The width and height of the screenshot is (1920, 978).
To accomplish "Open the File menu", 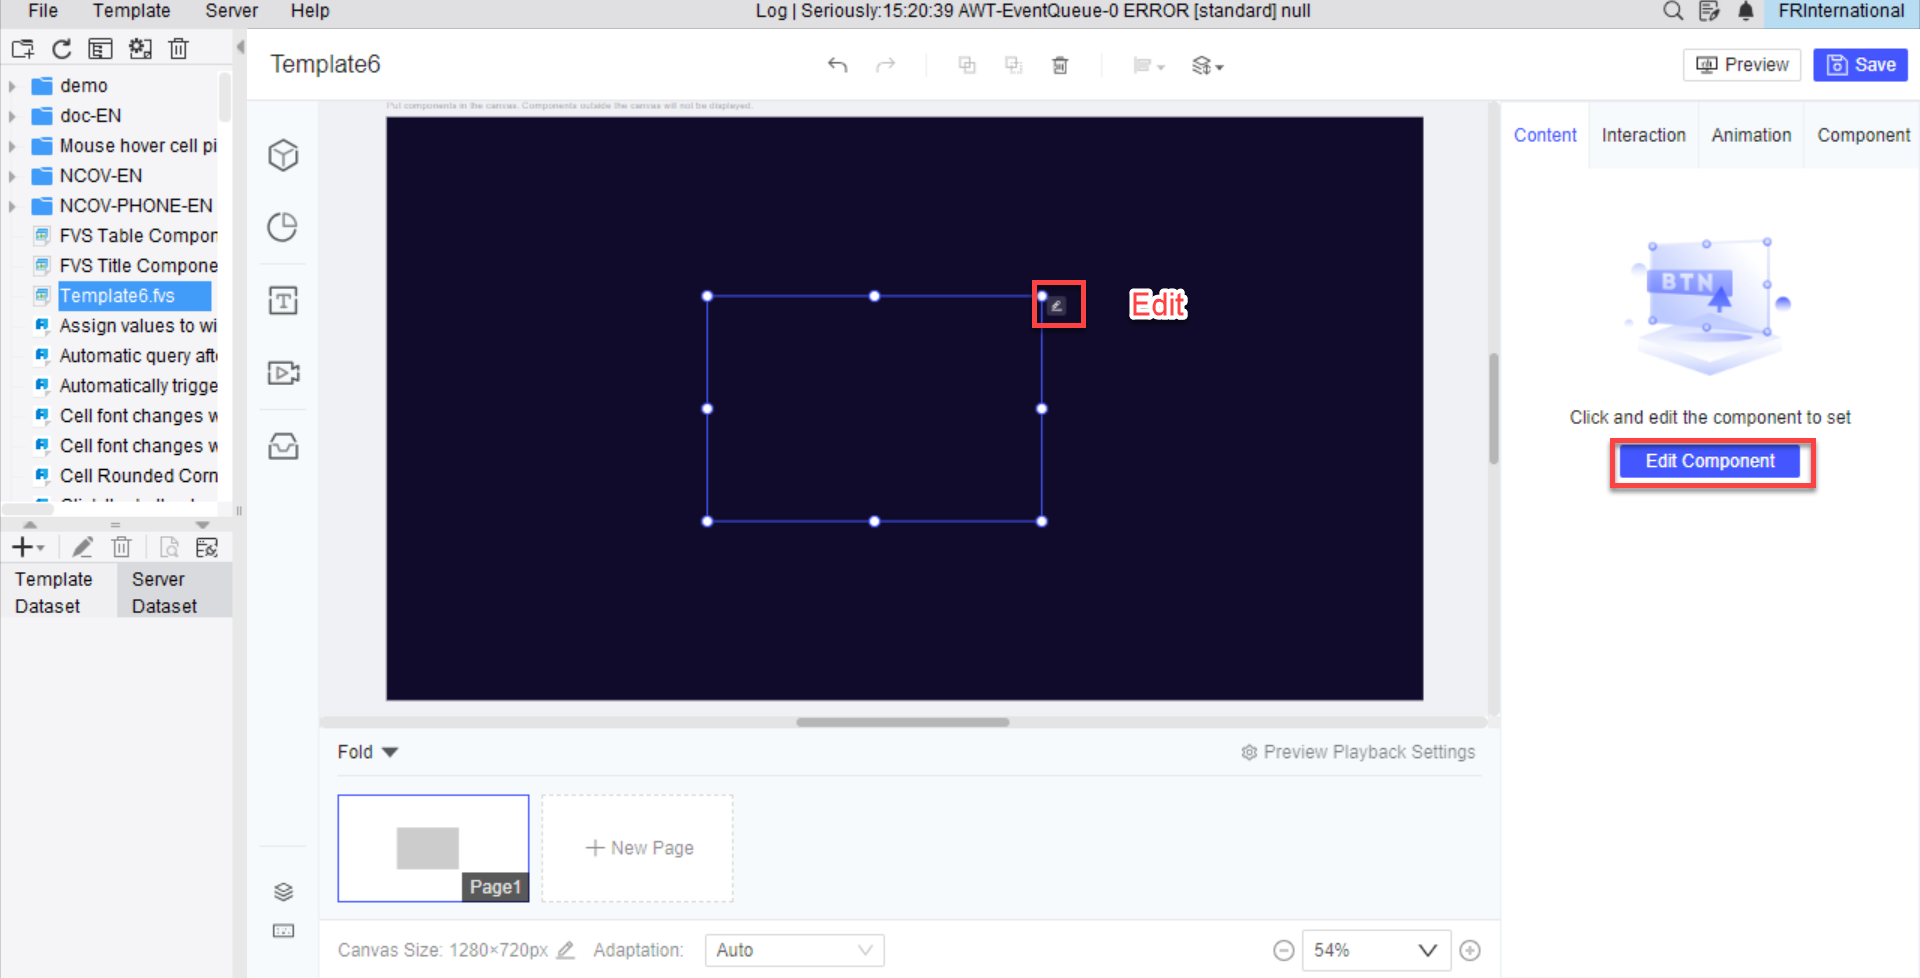I will click(x=43, y=11).
